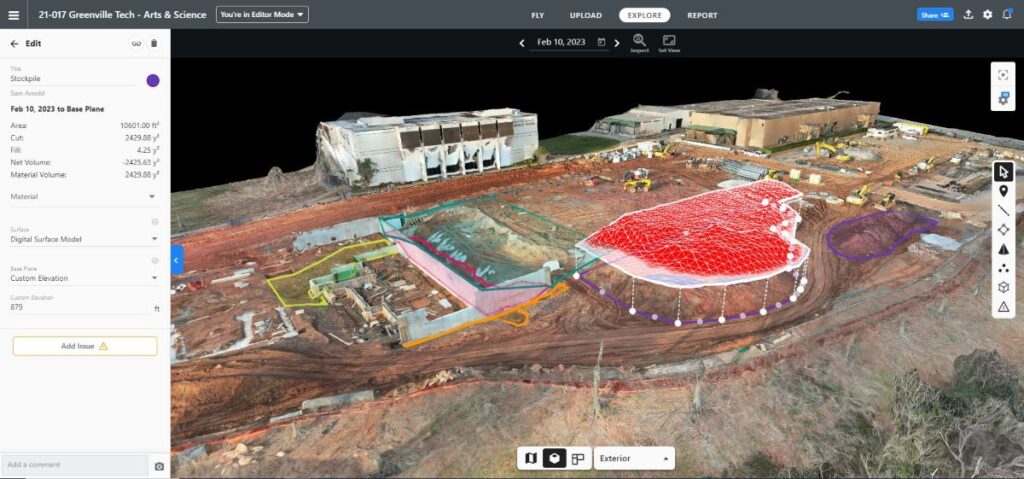Click the Set View icon
Image resolution: width=1024 pixels, height=479 pixels.
669,42
